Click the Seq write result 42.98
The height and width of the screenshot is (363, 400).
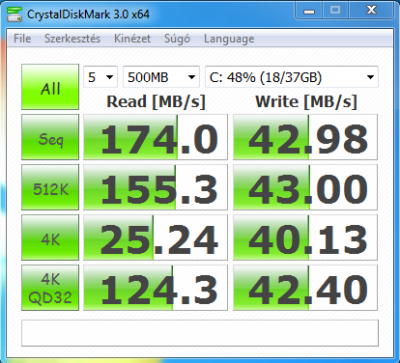click(305, 137)
